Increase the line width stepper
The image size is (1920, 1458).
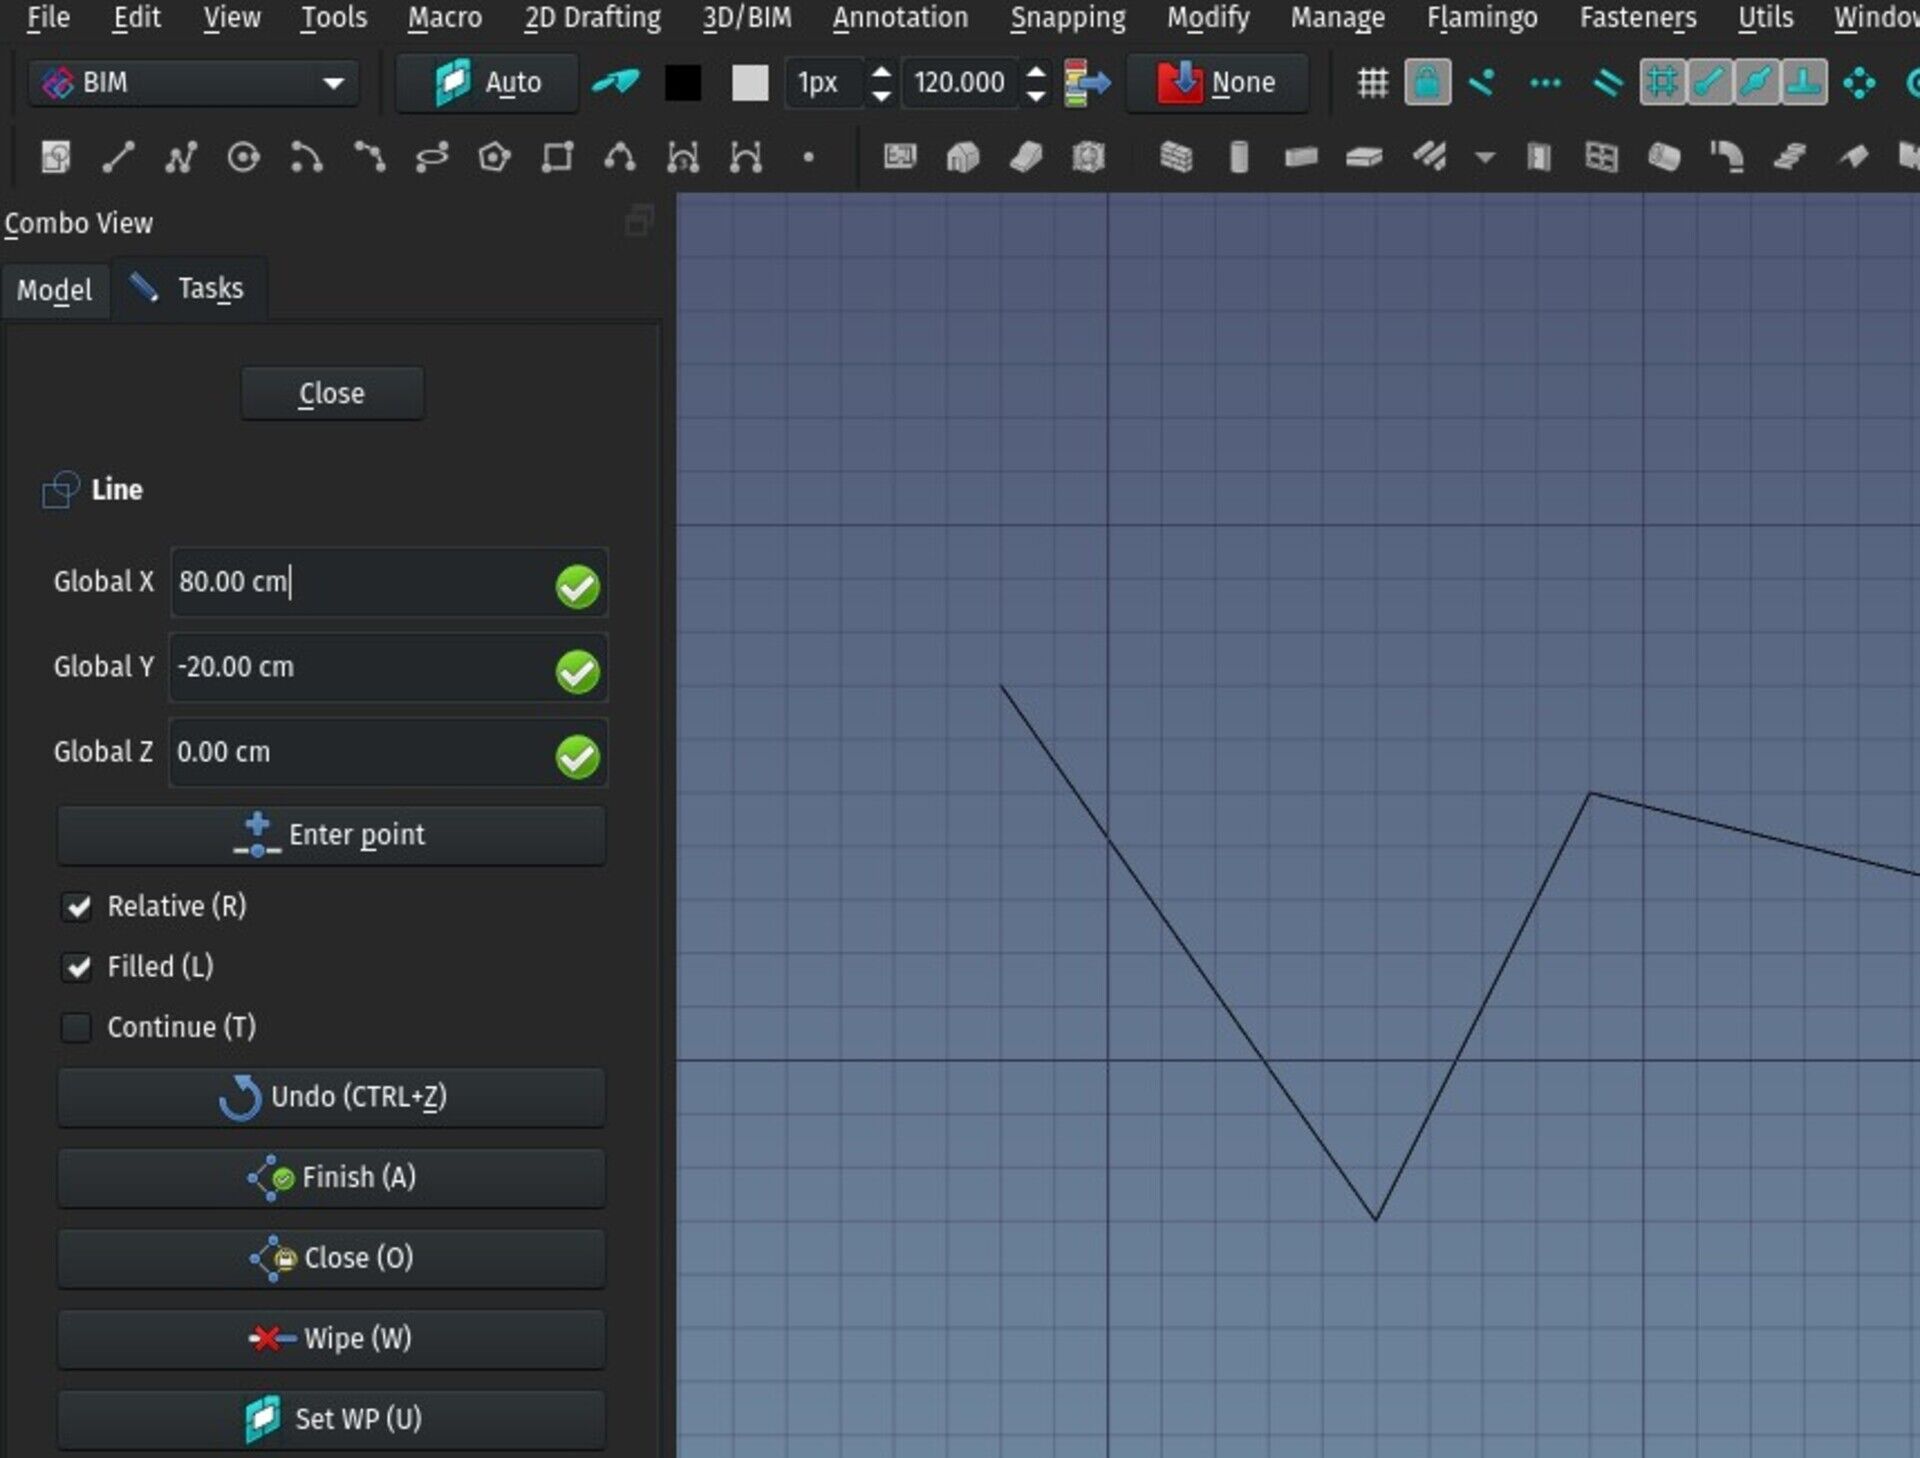[881, 72]
